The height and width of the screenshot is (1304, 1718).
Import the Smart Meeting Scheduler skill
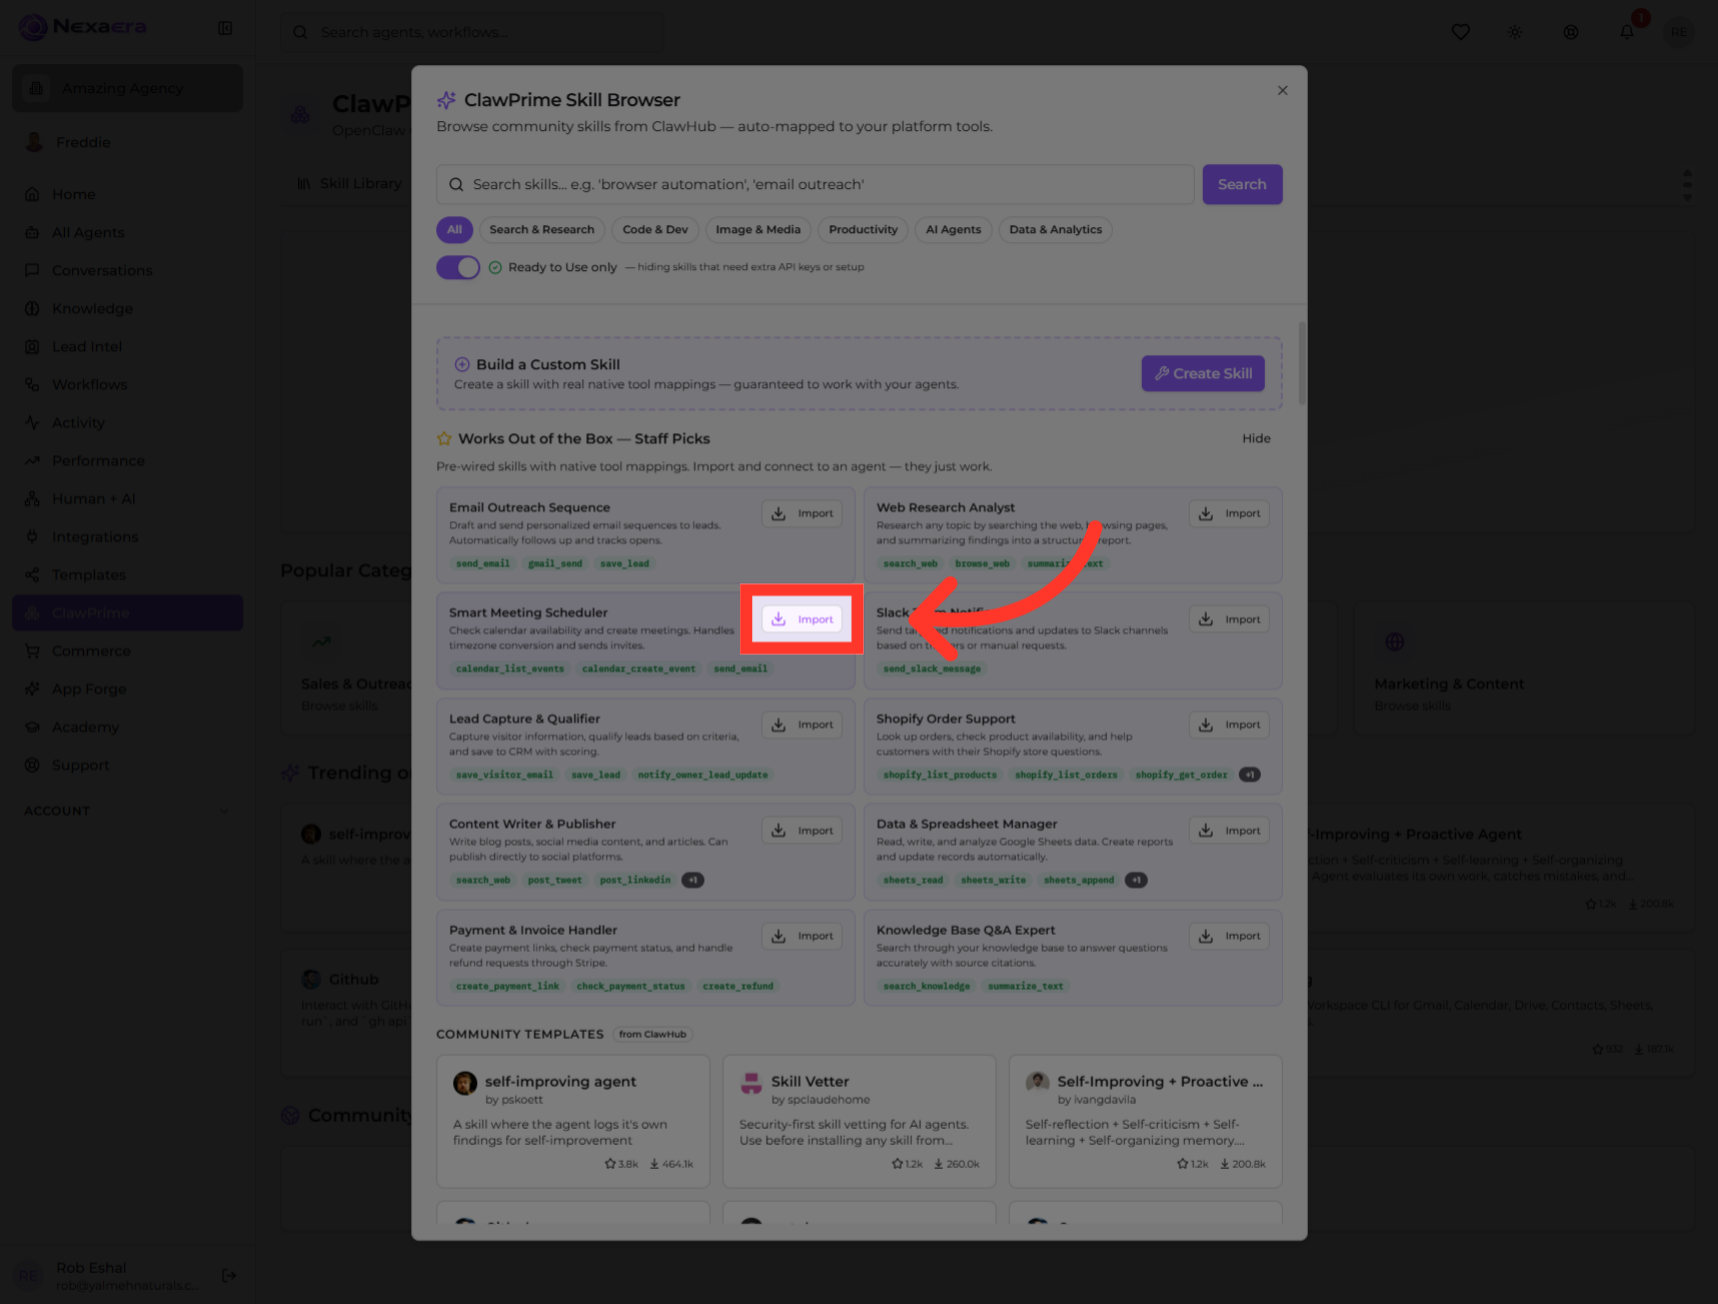point(802,620)
